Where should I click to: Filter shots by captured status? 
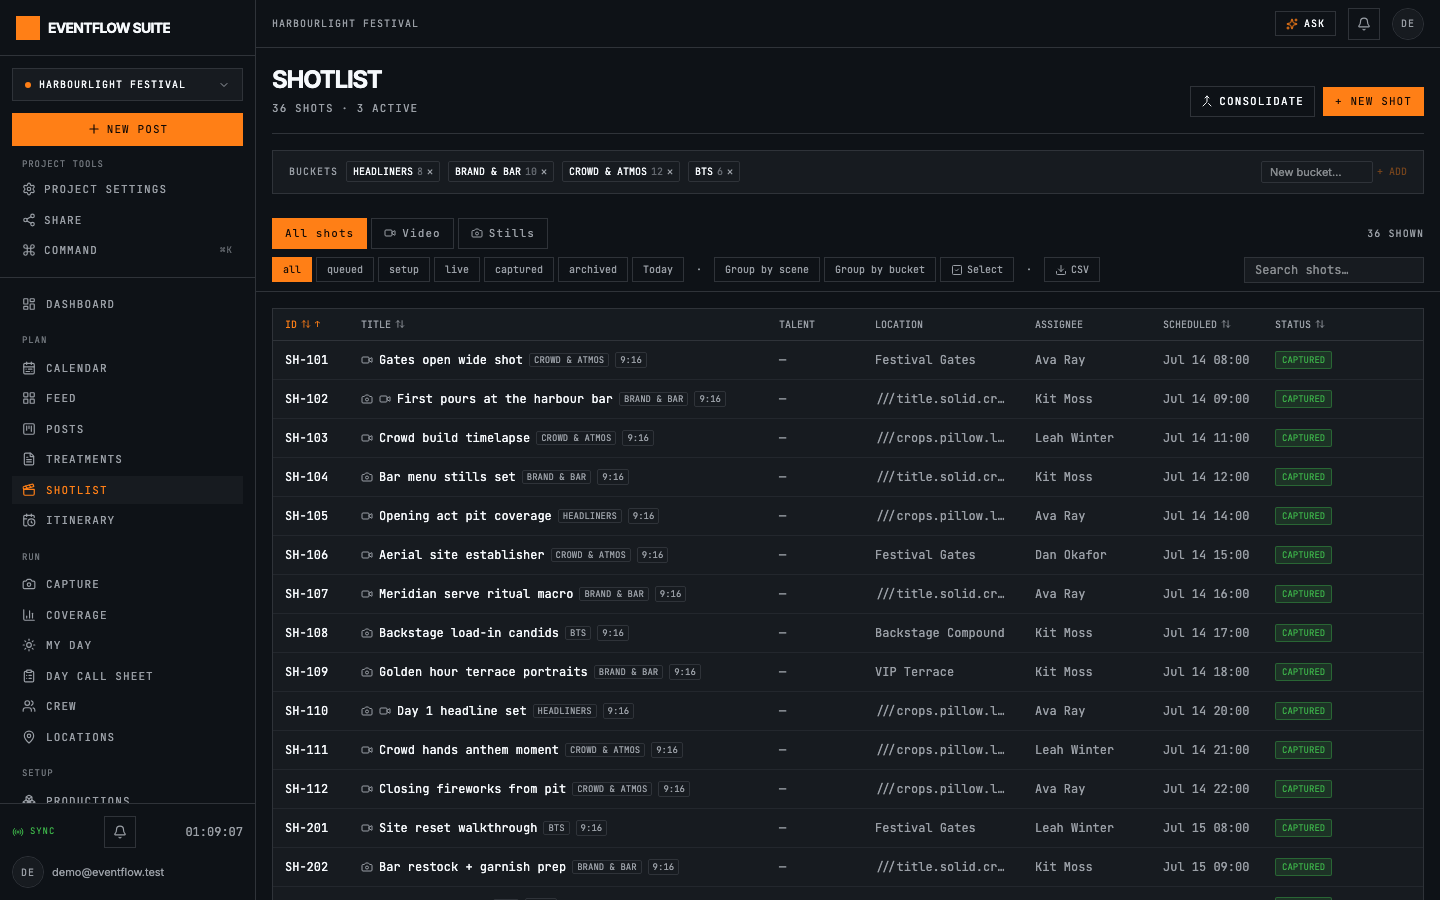pos(519,270)
